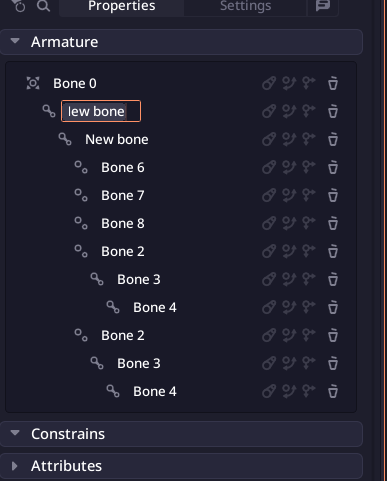Viewport: 387px width, 481px height.
Task: Collapse the Armature section
Action: pyautogui.click(x=15, y=41)
